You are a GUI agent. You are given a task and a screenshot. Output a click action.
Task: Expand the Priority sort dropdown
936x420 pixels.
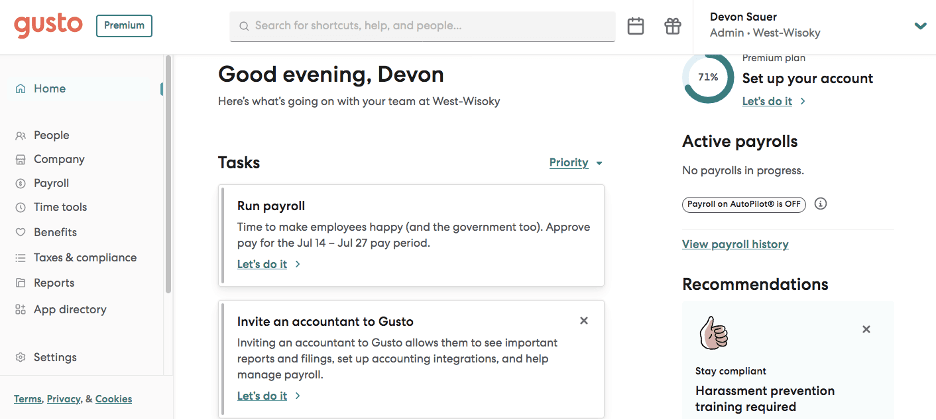coord(576,163)
